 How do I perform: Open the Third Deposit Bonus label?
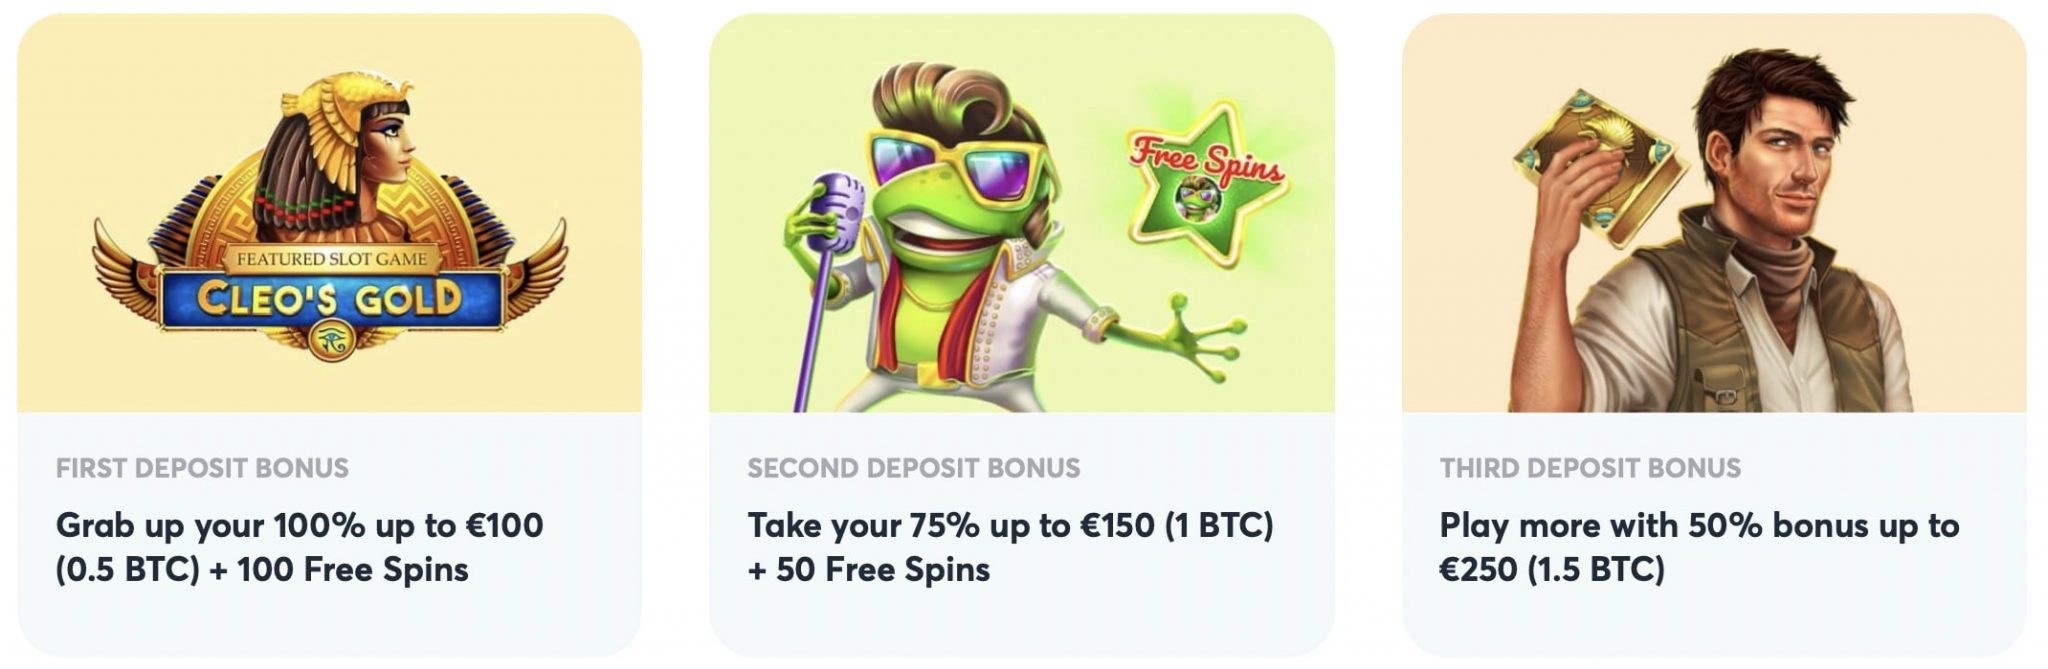tap(1590, 468)
